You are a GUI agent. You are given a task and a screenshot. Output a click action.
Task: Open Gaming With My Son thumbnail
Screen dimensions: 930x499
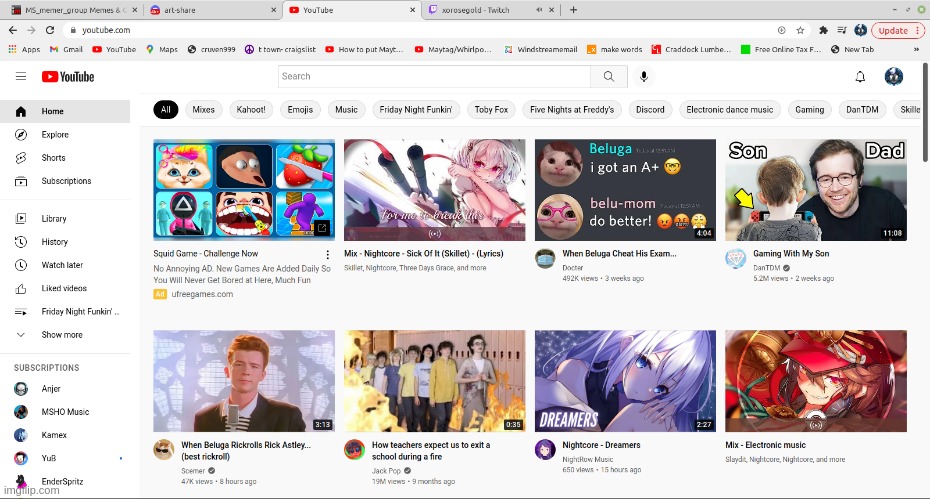tap(816, 190)
